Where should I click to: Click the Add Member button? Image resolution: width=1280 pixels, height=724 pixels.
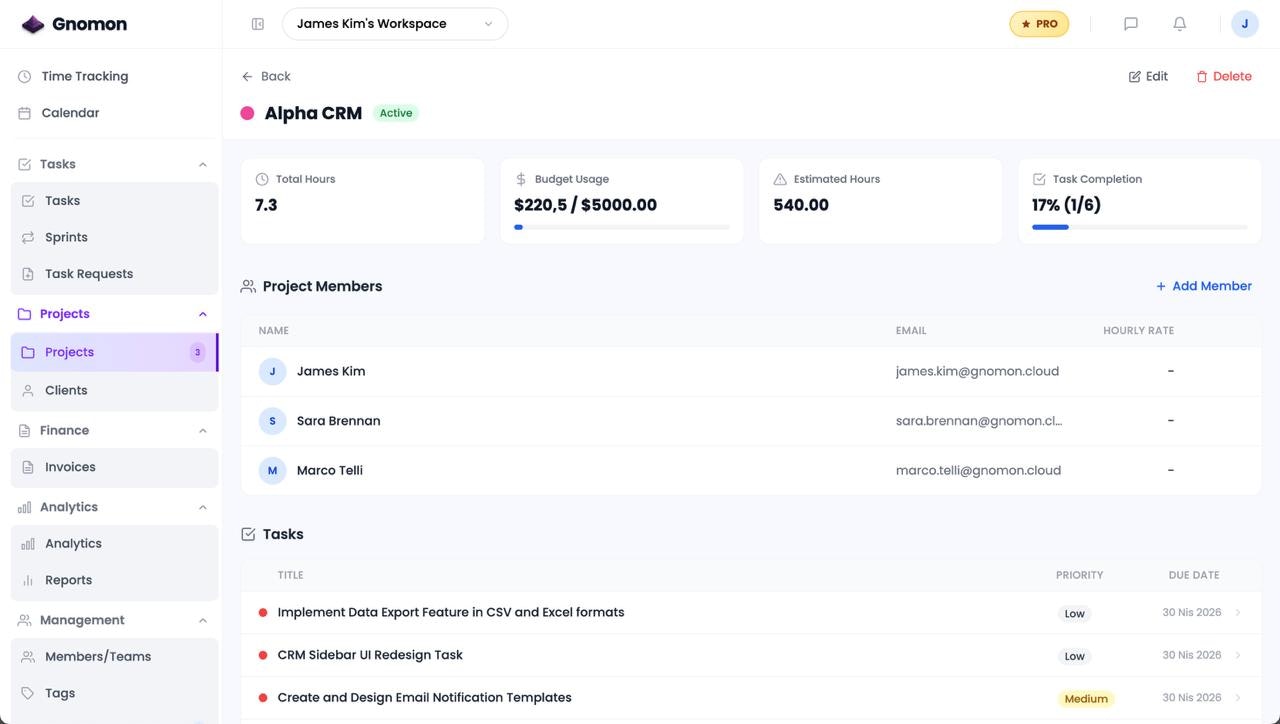pos(1204,286)
